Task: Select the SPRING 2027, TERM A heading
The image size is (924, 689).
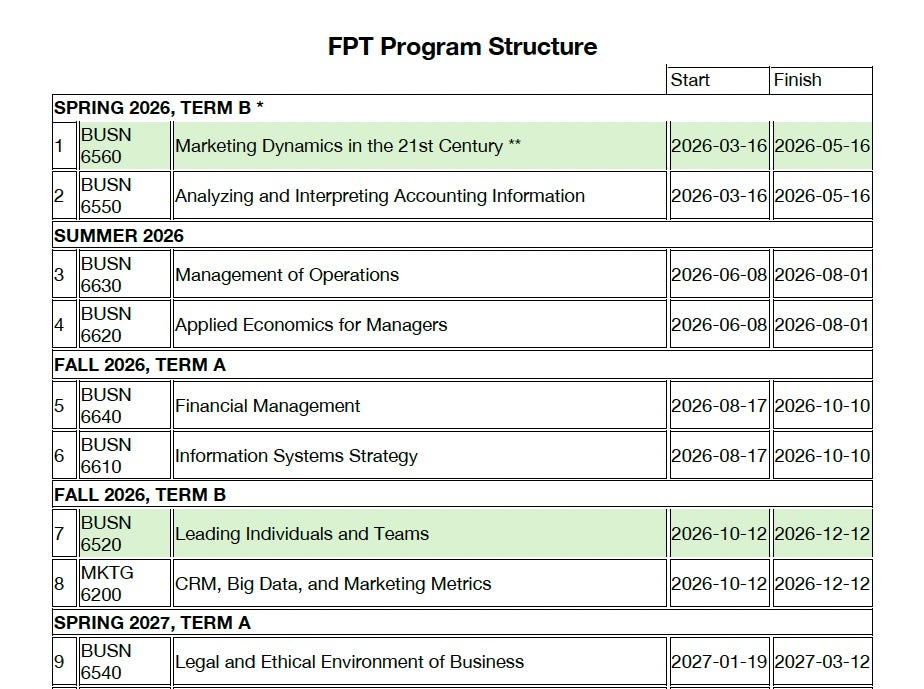Action: [152, 623]
